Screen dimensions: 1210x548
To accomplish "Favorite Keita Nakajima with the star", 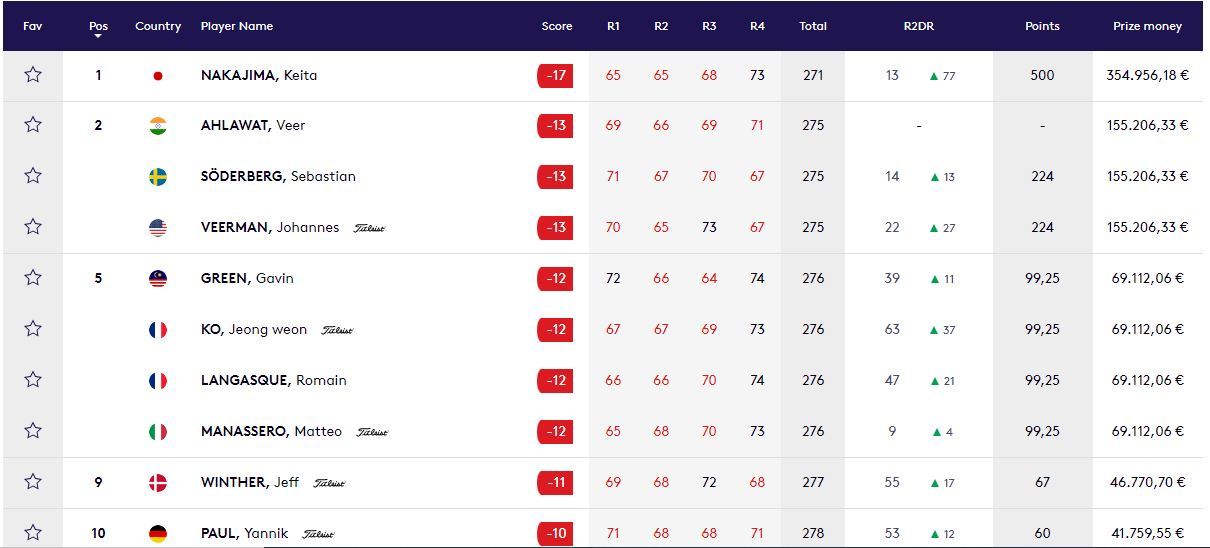I will 33,75.
